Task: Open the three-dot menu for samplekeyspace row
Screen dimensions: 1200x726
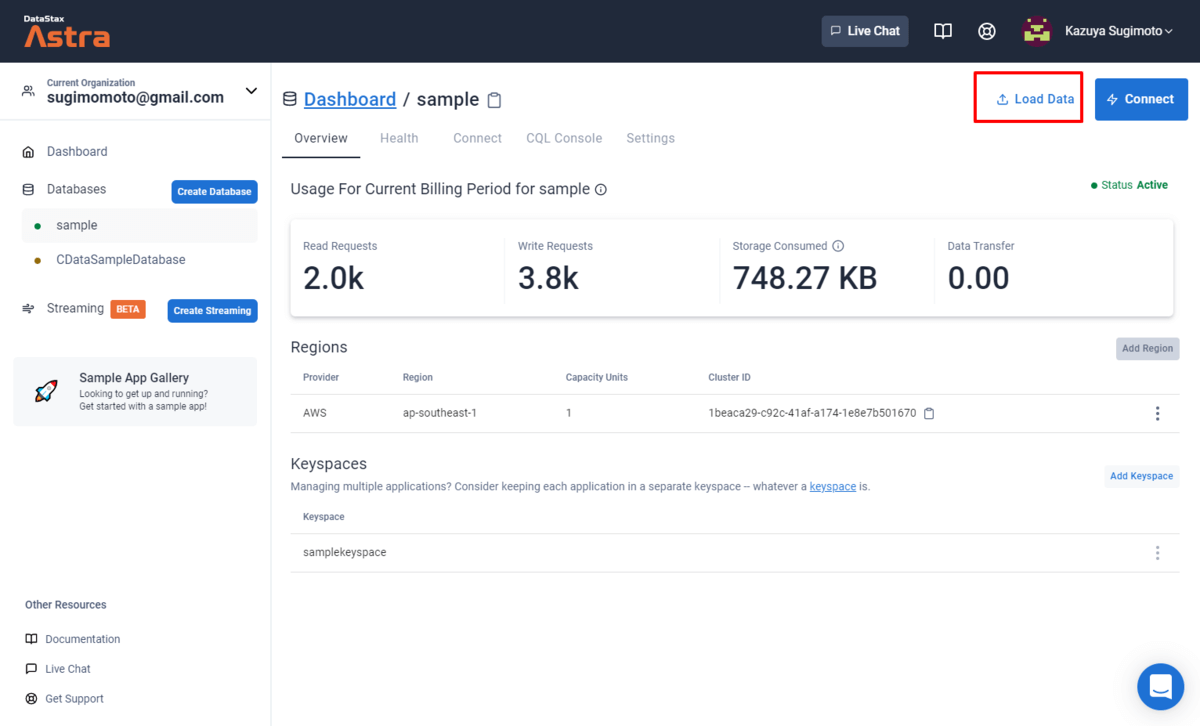Action: click(1158, 553)
